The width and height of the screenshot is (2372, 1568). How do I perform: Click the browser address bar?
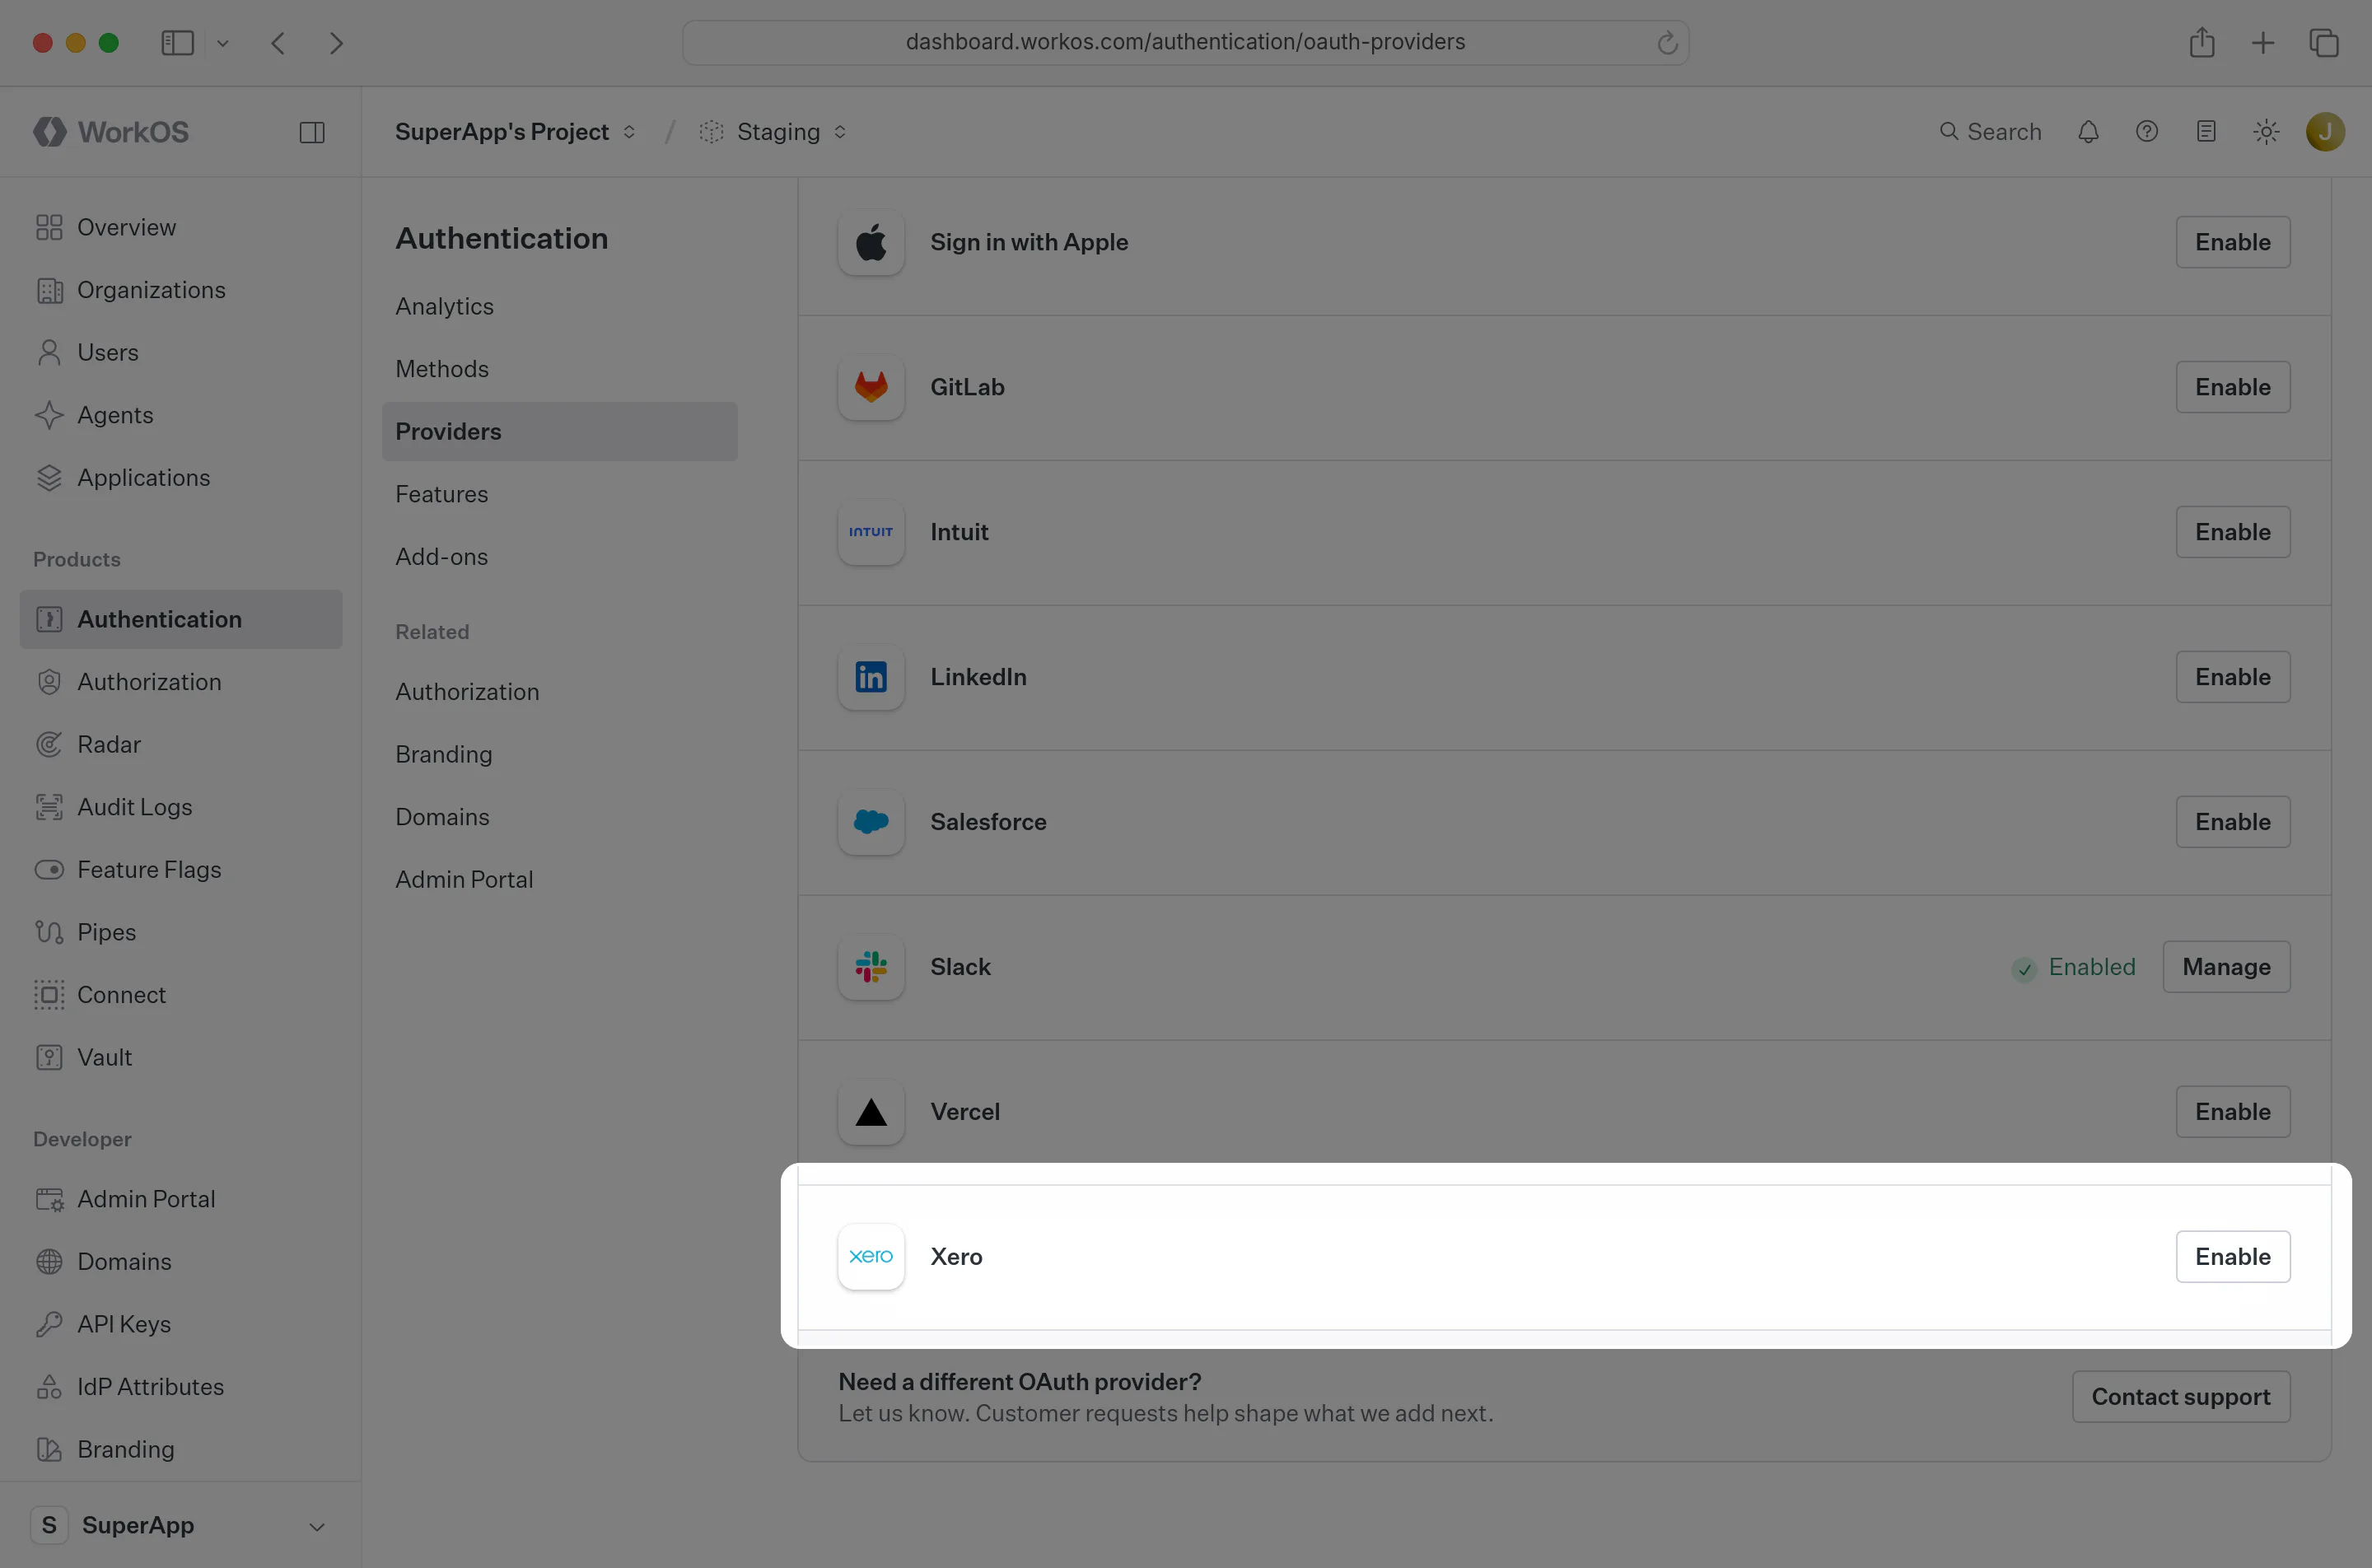[1185, 43]
